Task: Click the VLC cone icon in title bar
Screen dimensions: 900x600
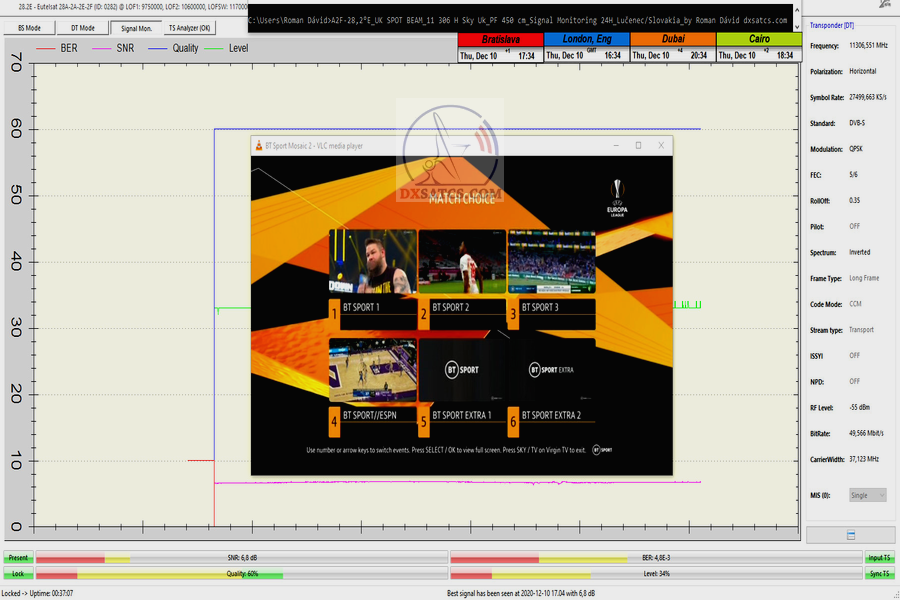Action: [260, 146]
